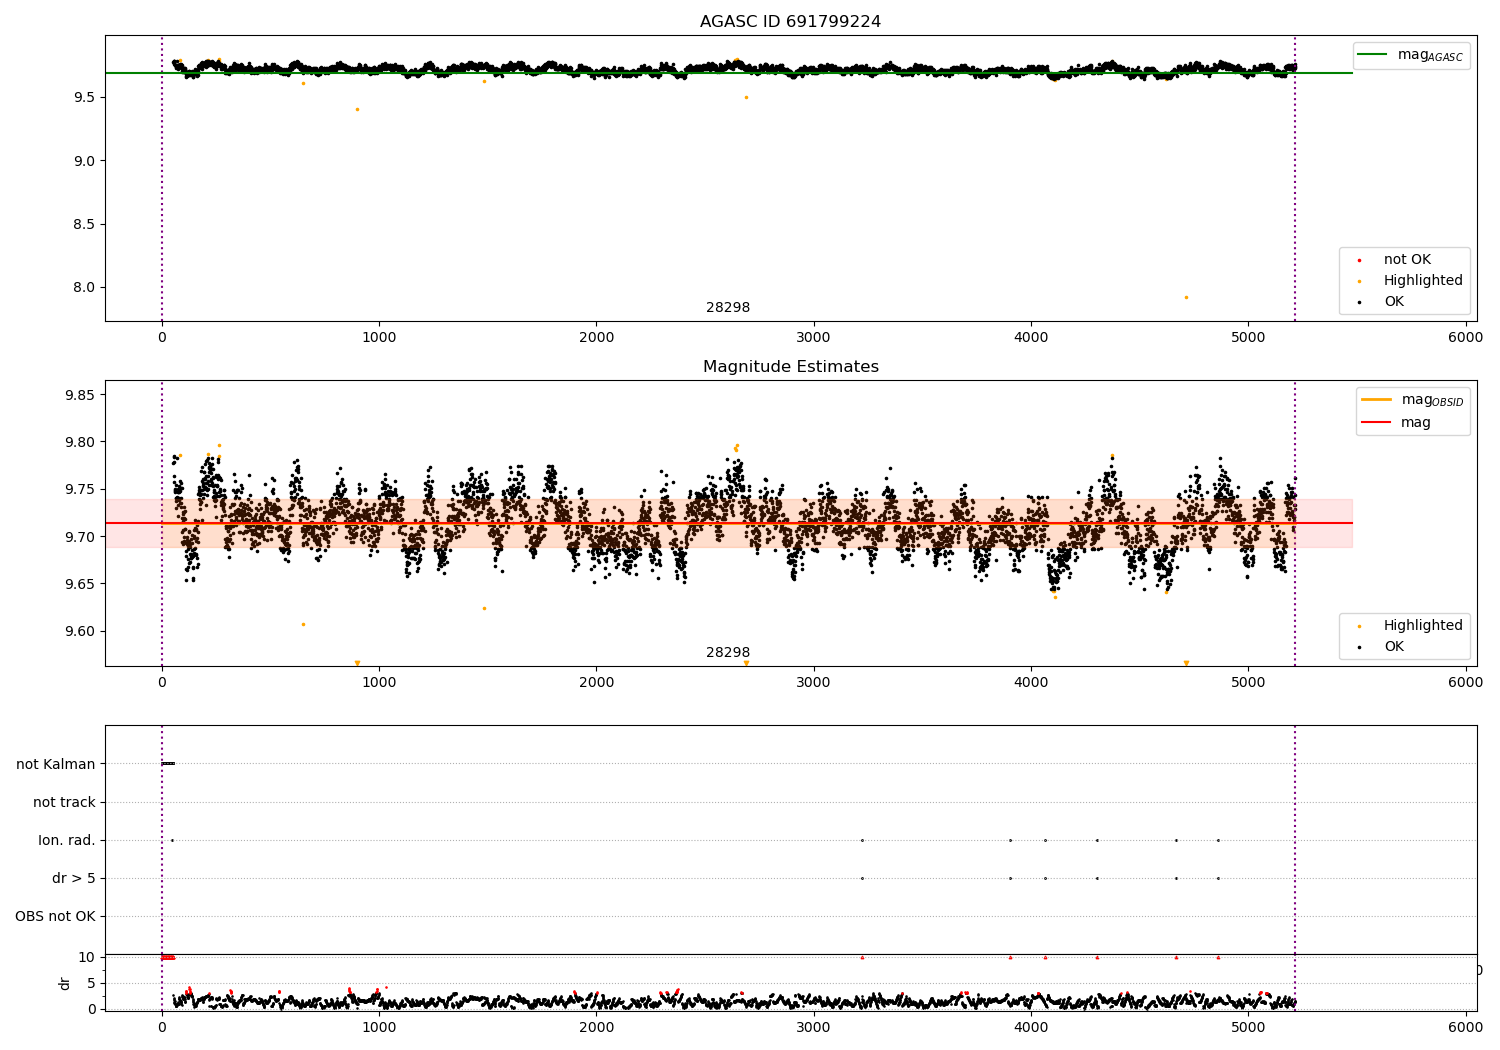Click the 'not OK' legend entry in the top plot
Screen dimensions: 1500x1050
(1407, 260)
